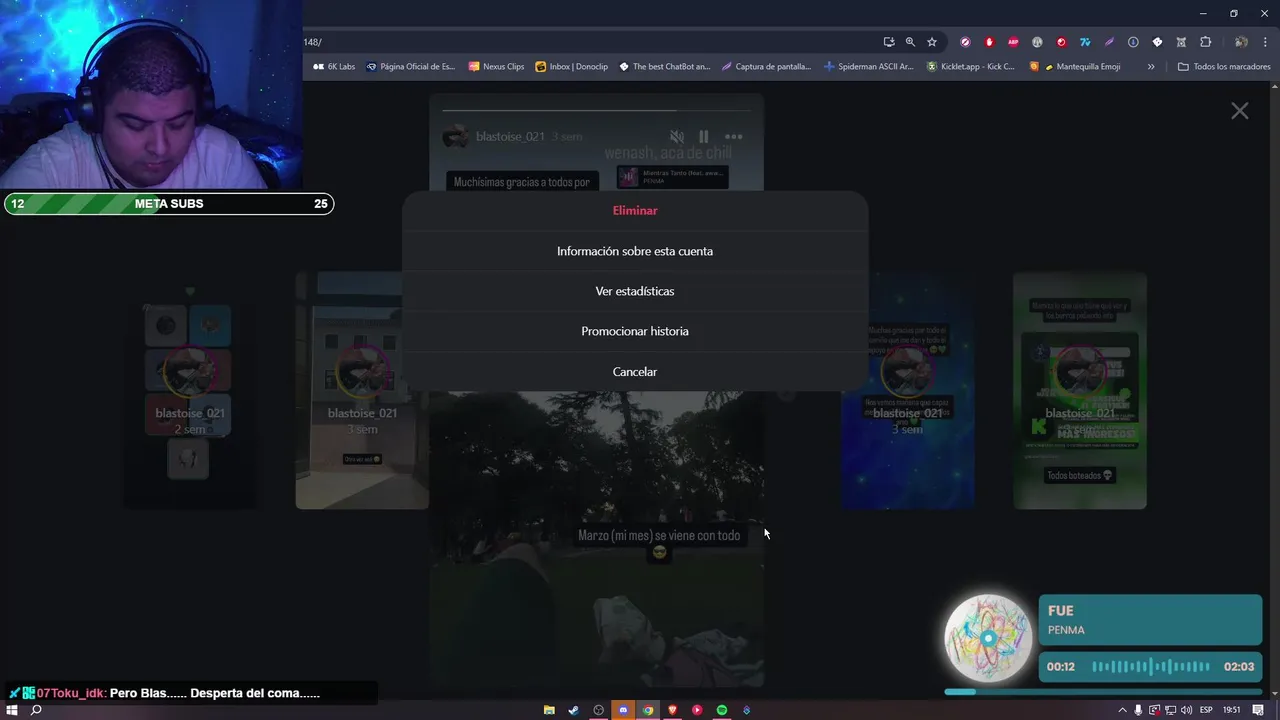
Task: Open the story three-dots menu
Action: pos(734,136)
